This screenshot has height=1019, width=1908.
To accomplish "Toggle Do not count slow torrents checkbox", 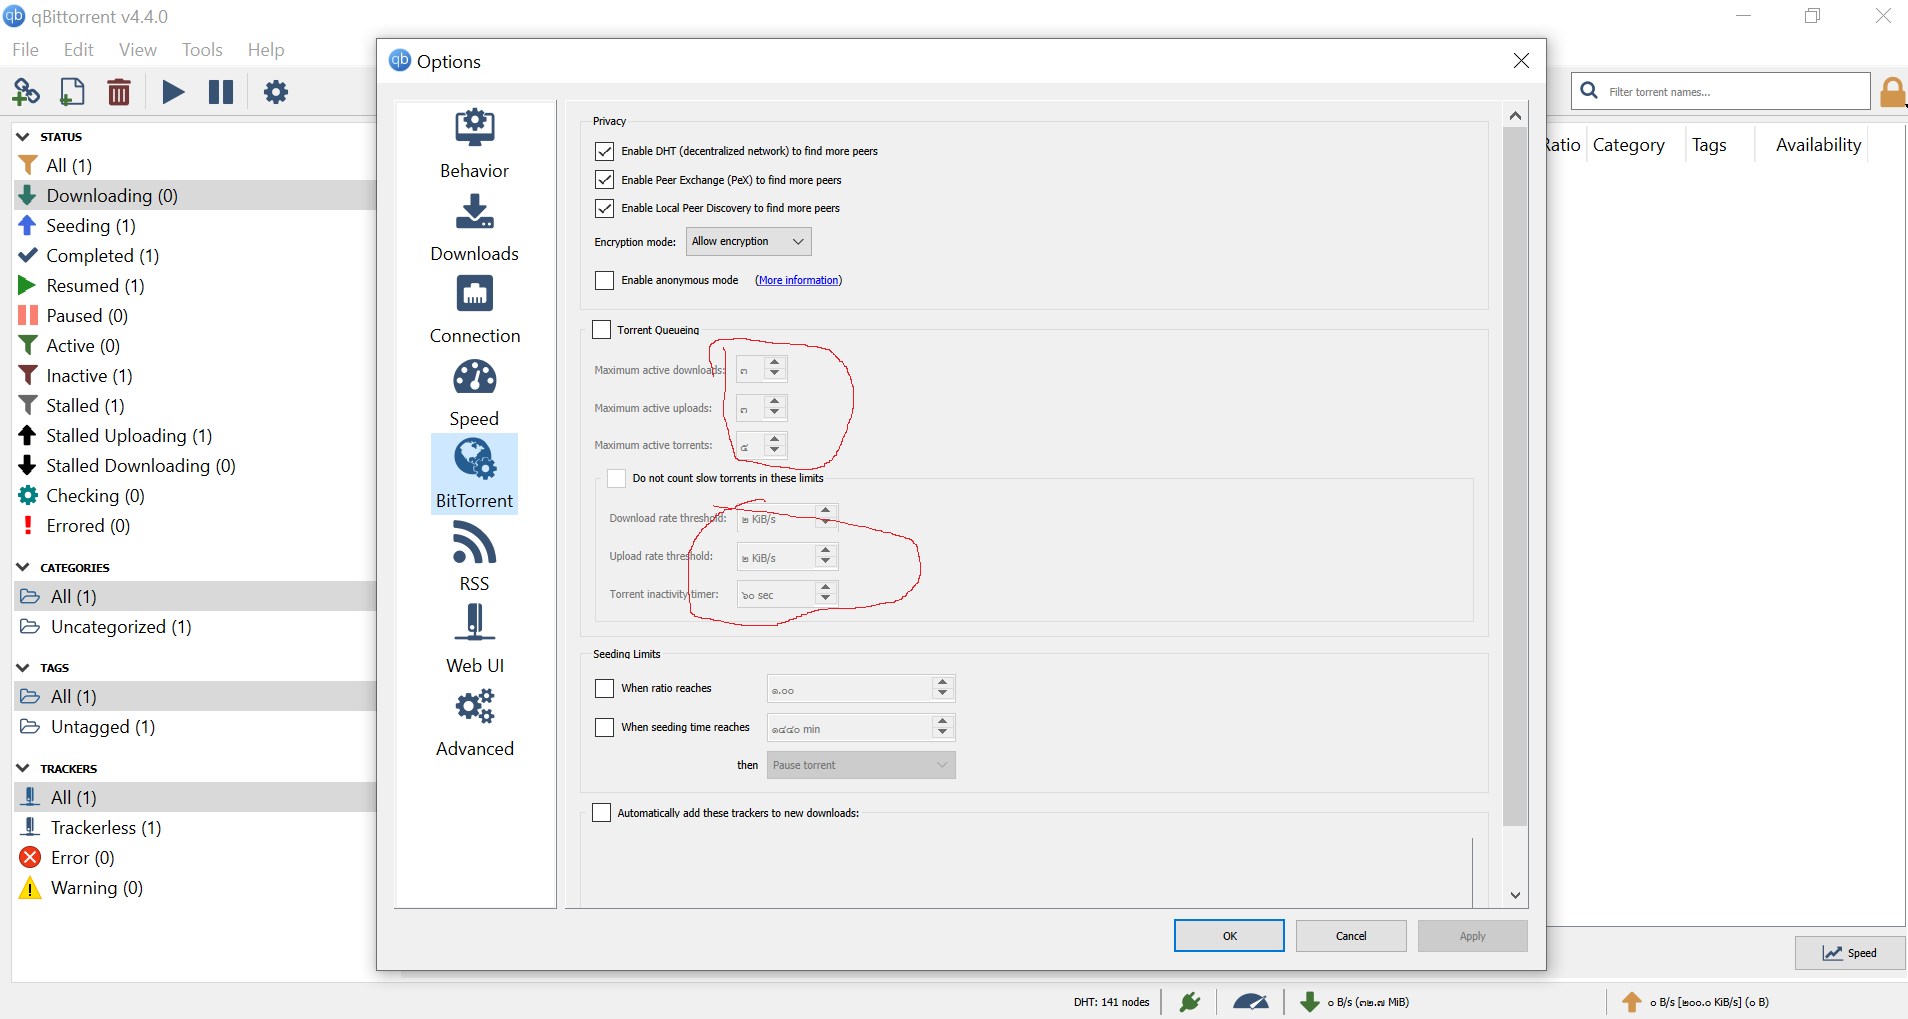I will click(616, 478).
